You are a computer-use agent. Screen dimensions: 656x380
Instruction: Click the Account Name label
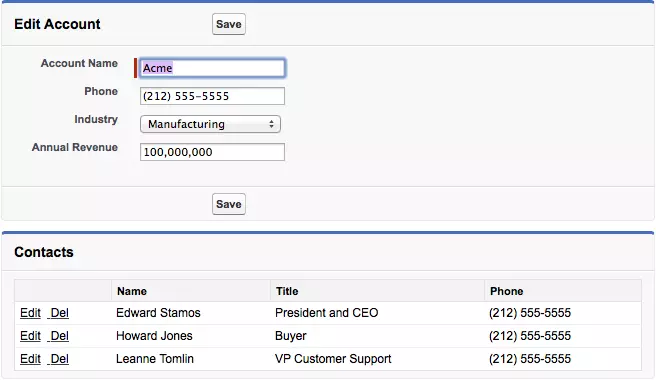point(79,63)
